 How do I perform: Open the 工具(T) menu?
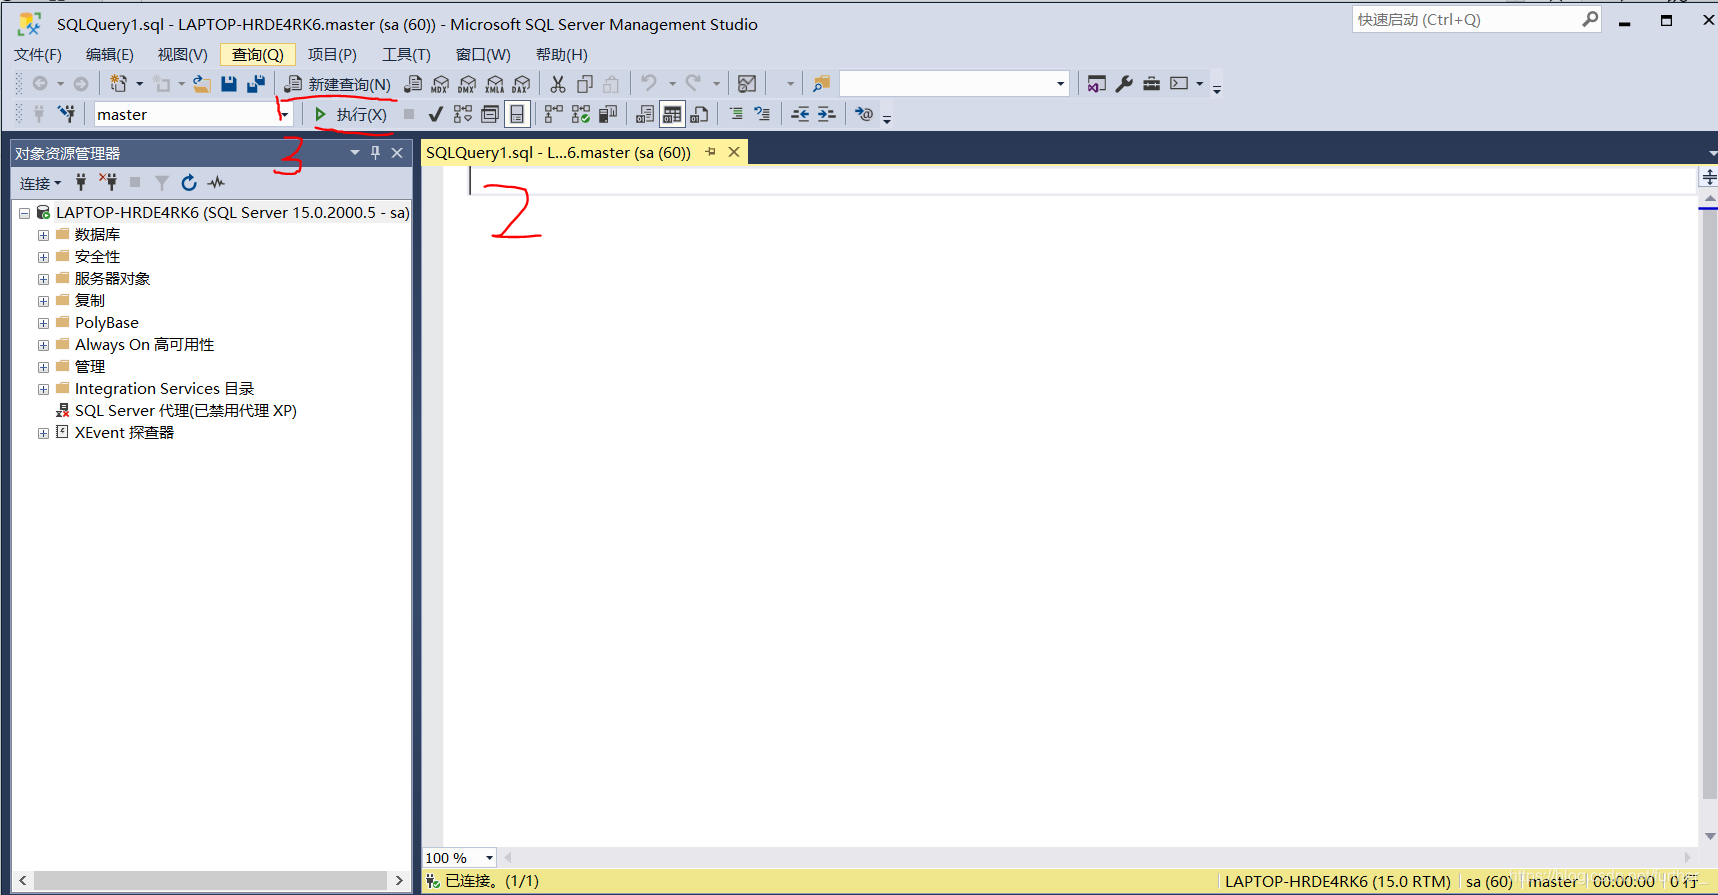pos(406,54)
